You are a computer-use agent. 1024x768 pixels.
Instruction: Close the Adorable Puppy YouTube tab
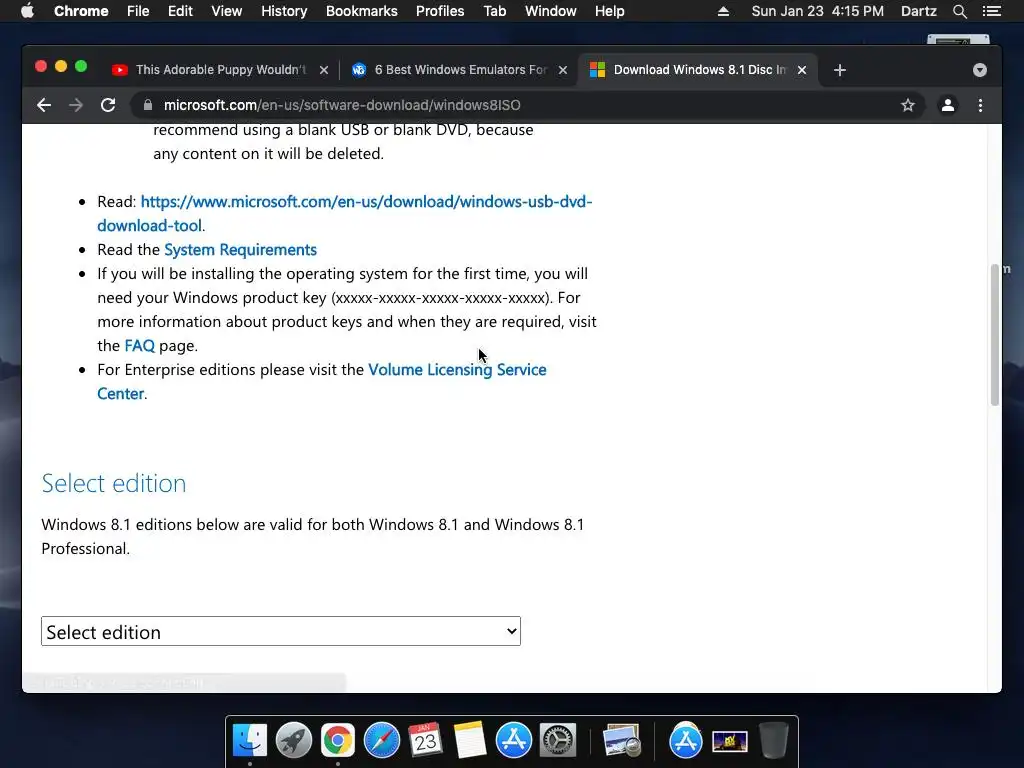coord(324,70)
